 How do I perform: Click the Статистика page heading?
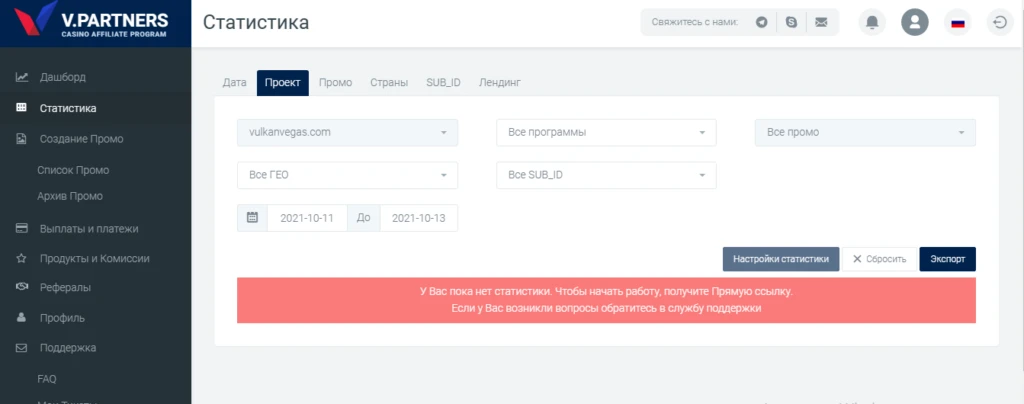click(256, 22)
